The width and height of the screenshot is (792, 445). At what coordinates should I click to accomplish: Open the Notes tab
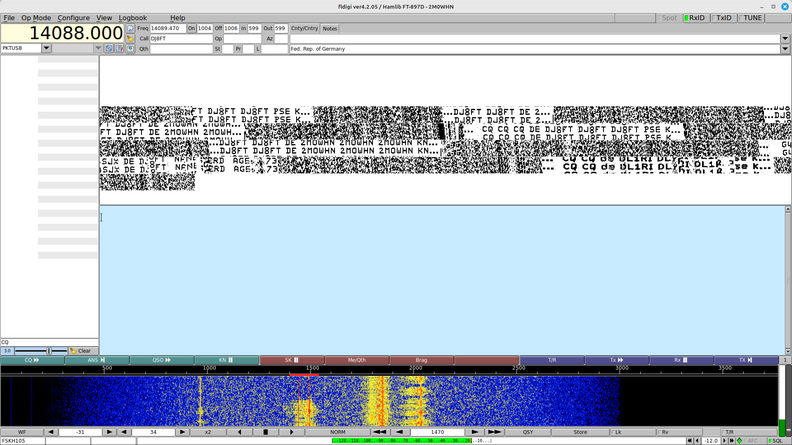tap(330, 28)
